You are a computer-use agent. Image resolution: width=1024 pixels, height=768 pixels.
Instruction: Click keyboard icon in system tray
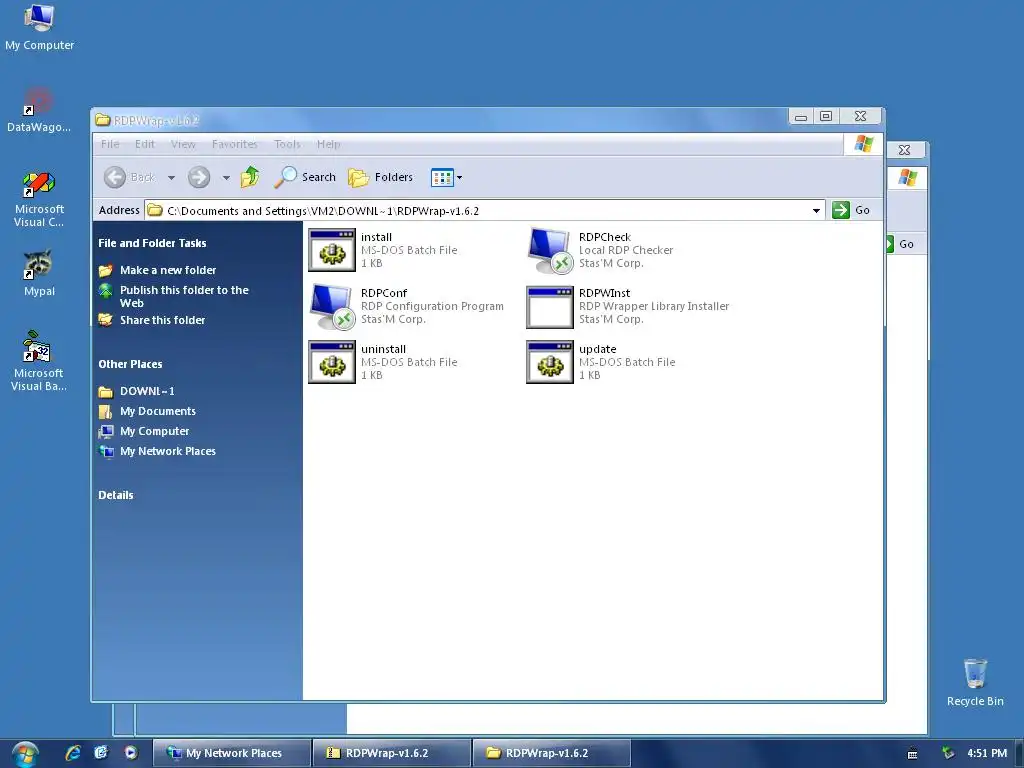tap(913, 754)
